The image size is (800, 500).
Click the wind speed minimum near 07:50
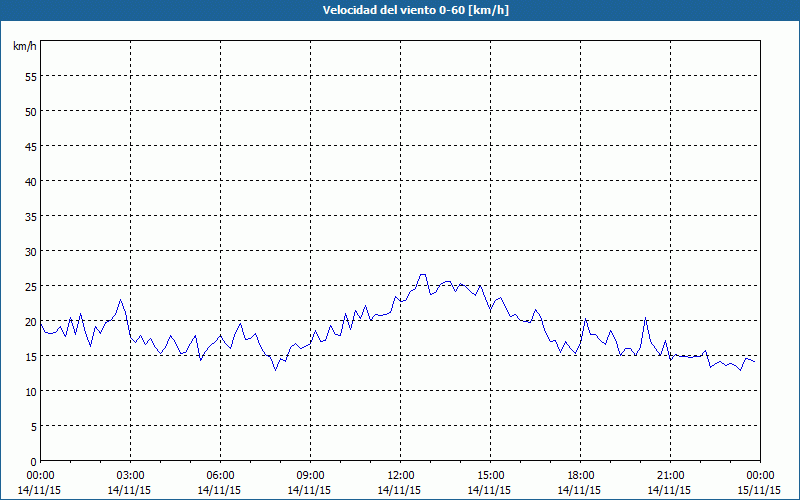(276, 369)
